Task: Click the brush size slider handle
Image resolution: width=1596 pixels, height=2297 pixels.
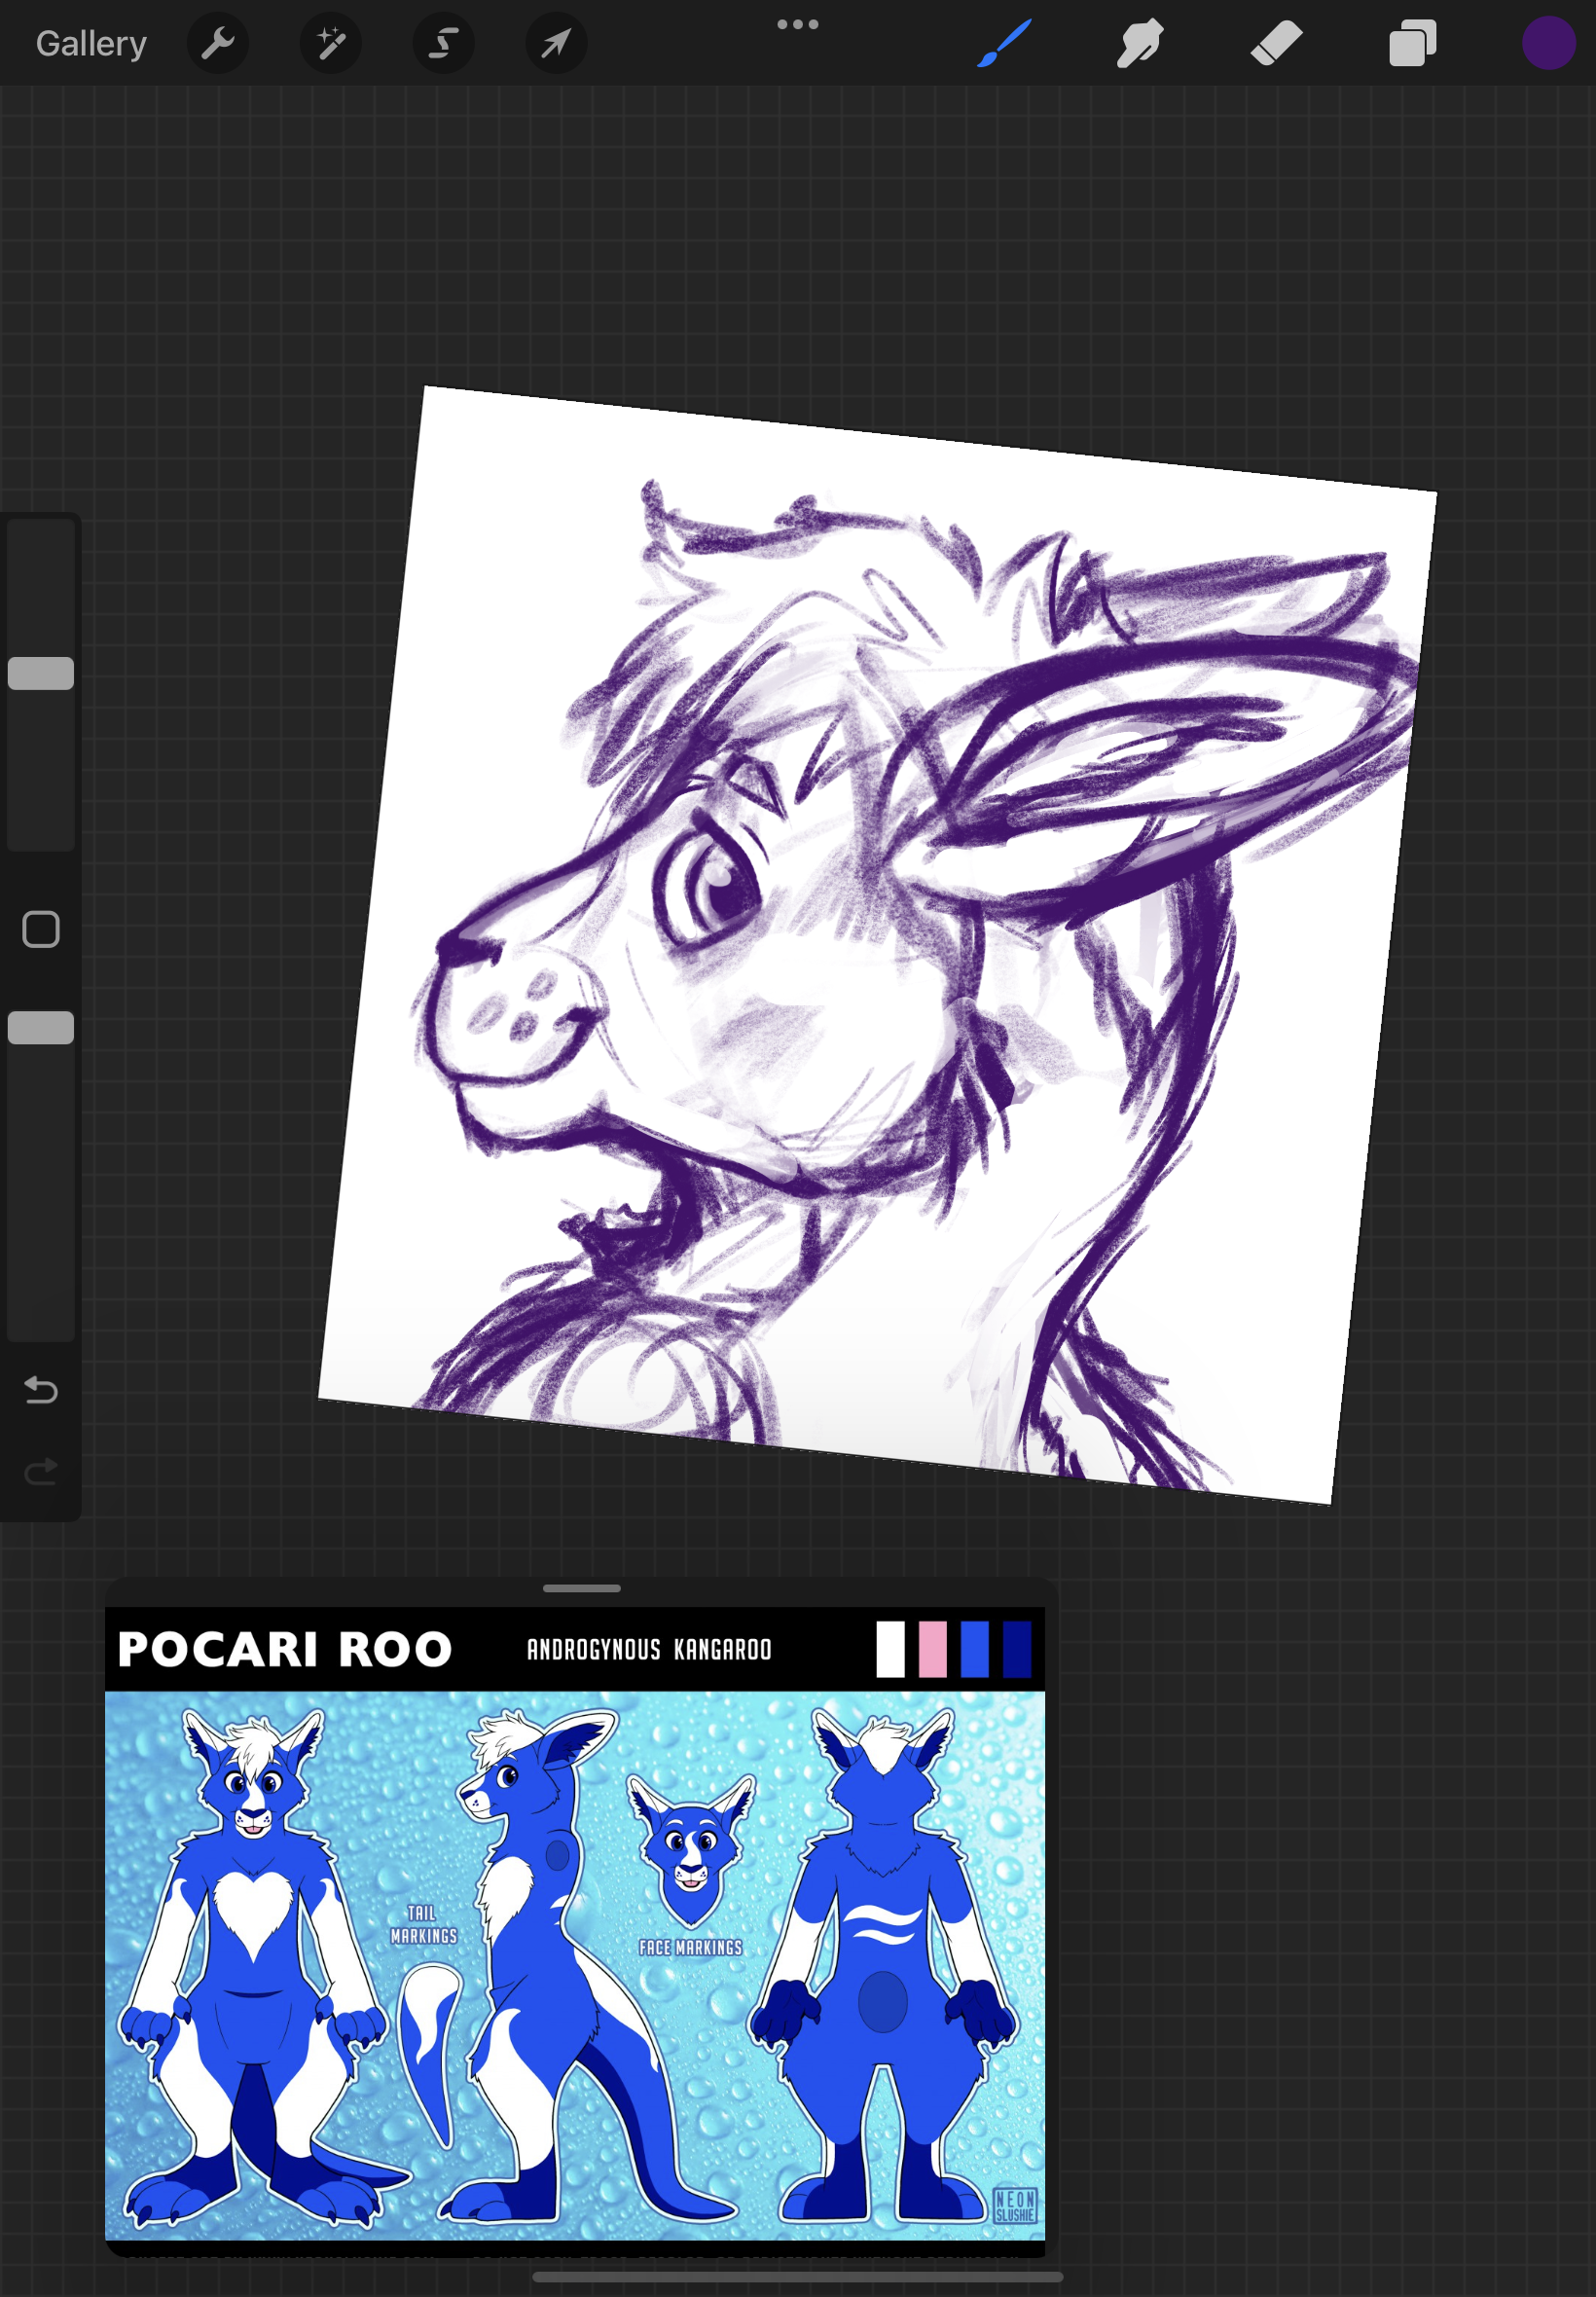Action: [x=41, y=673]
